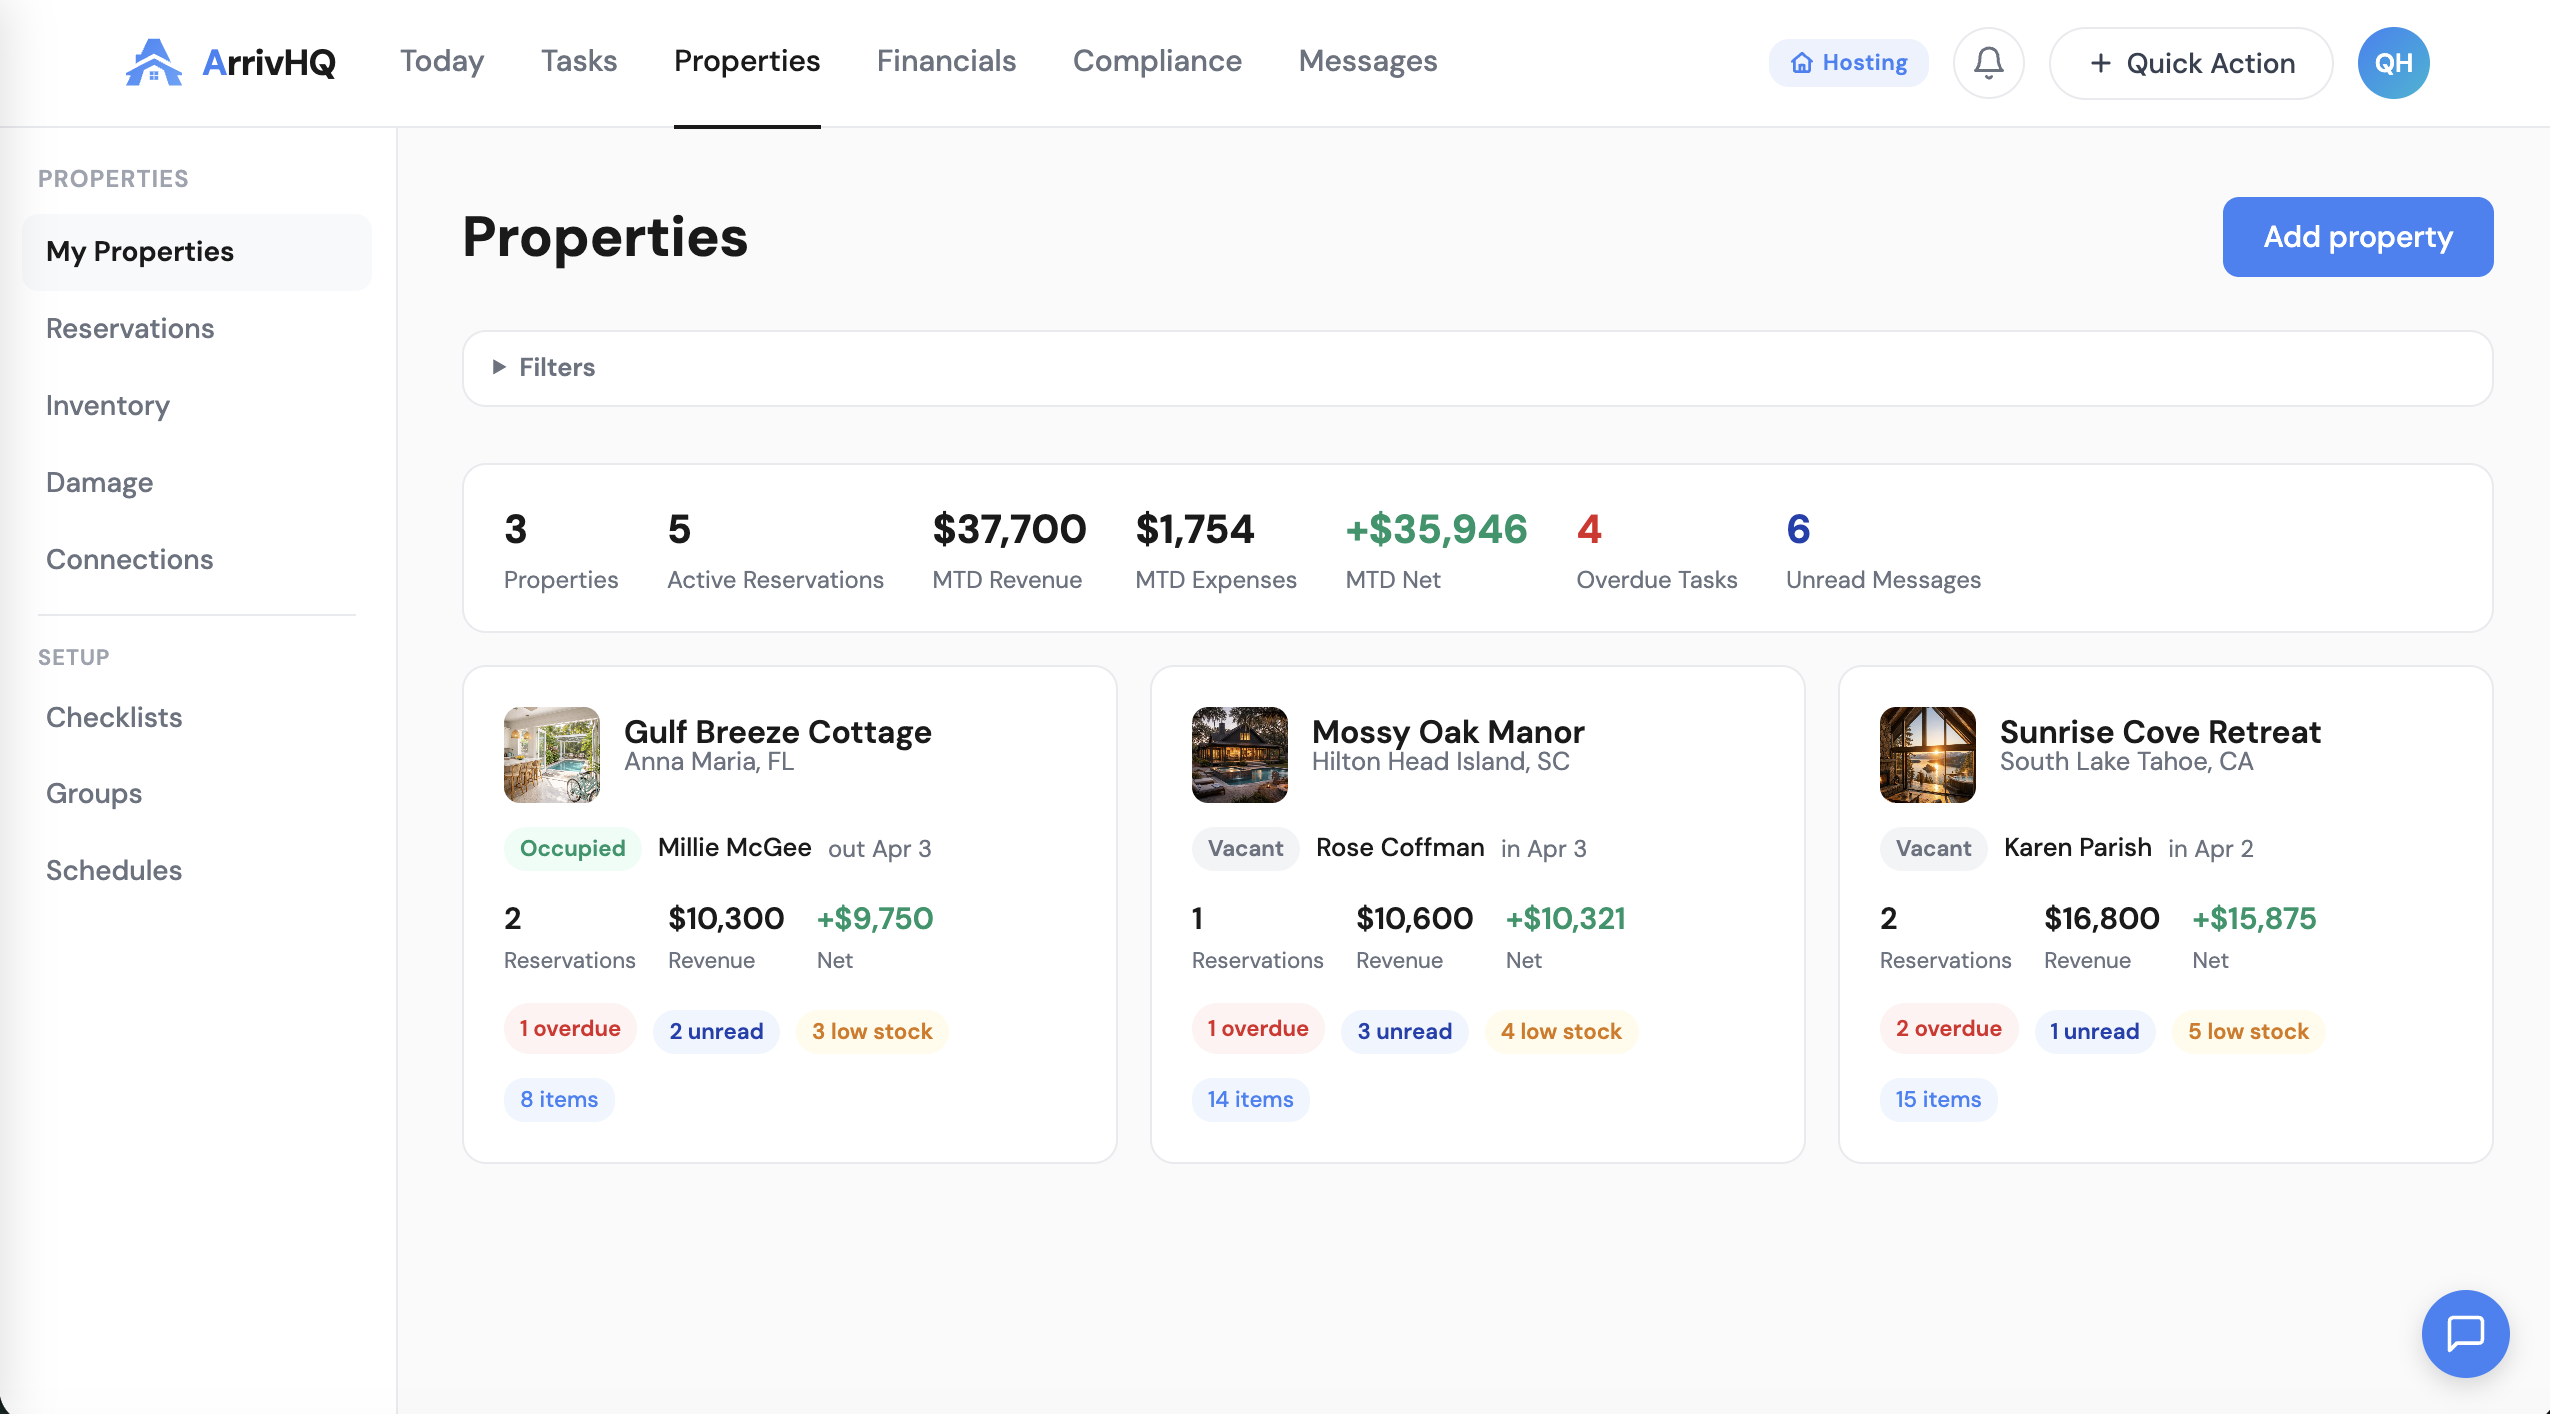
Task: Open Checklists under Setup
Action: pos(114,716)
